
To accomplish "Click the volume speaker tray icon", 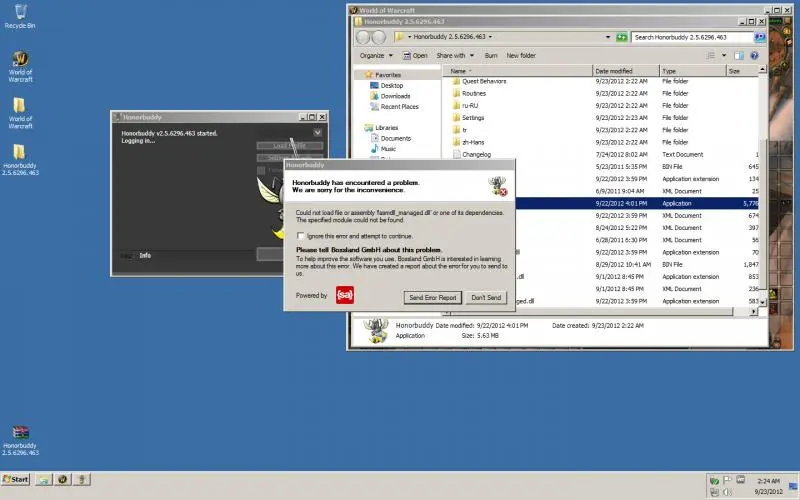I will click(x=728, y=492).
